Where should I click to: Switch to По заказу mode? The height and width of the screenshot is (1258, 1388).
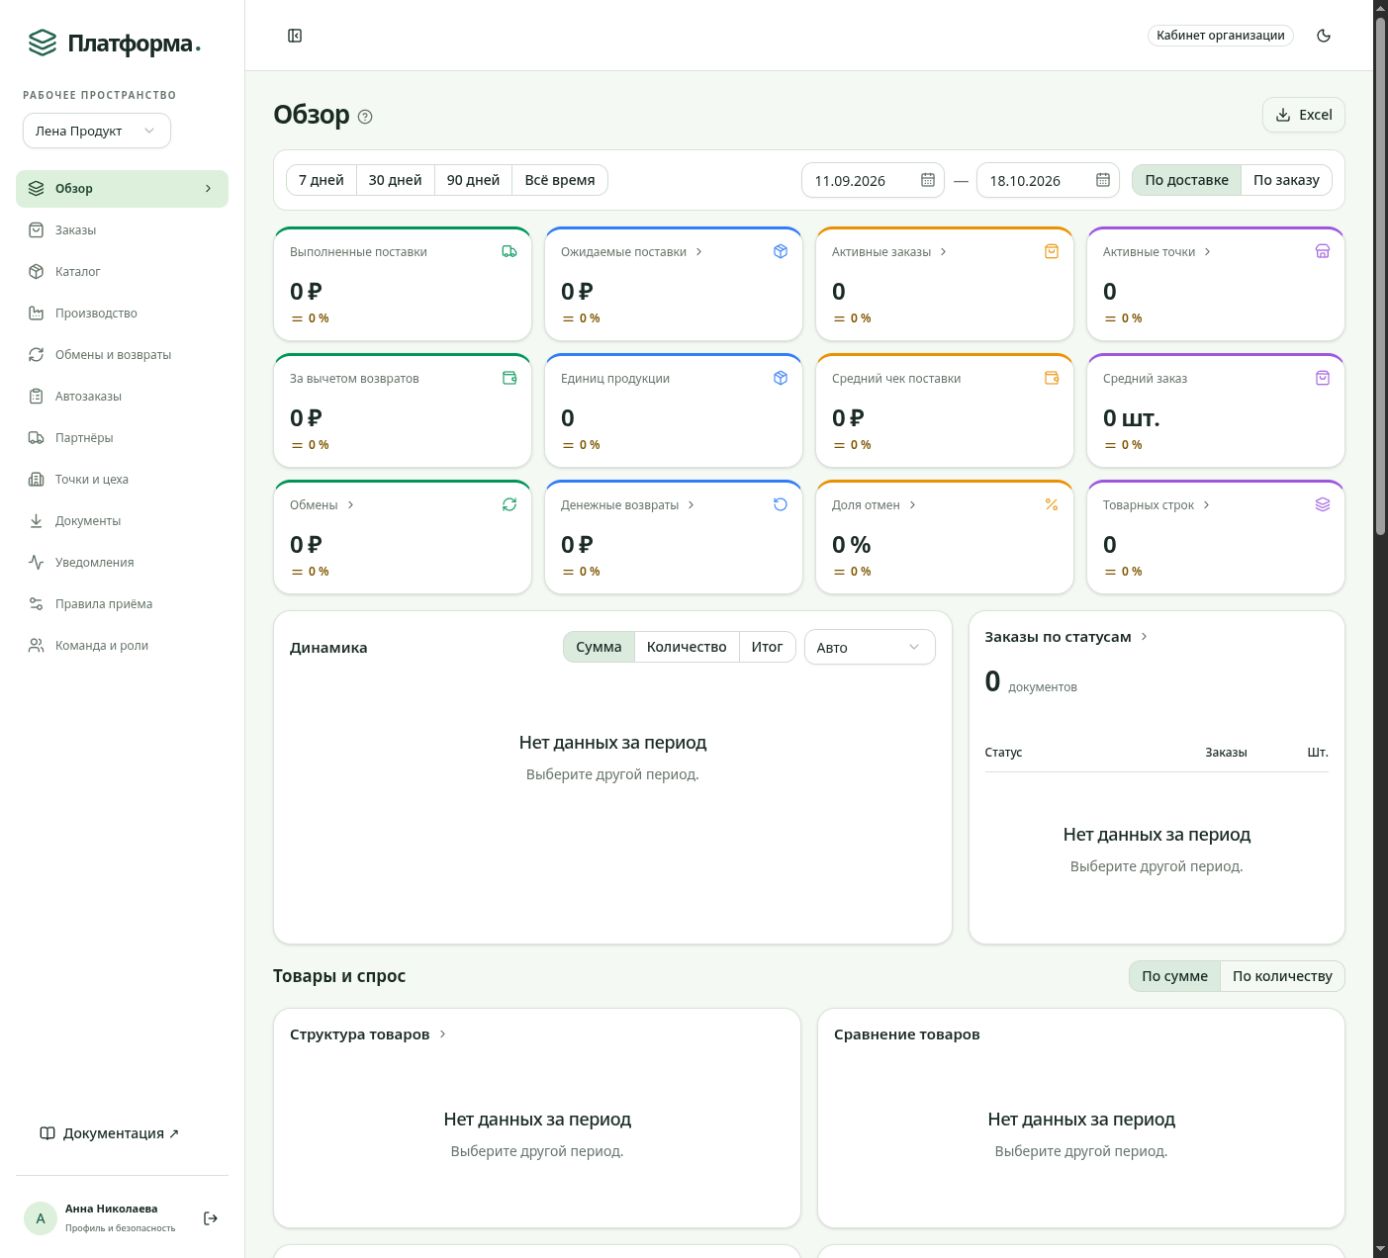coord(1286,180)
